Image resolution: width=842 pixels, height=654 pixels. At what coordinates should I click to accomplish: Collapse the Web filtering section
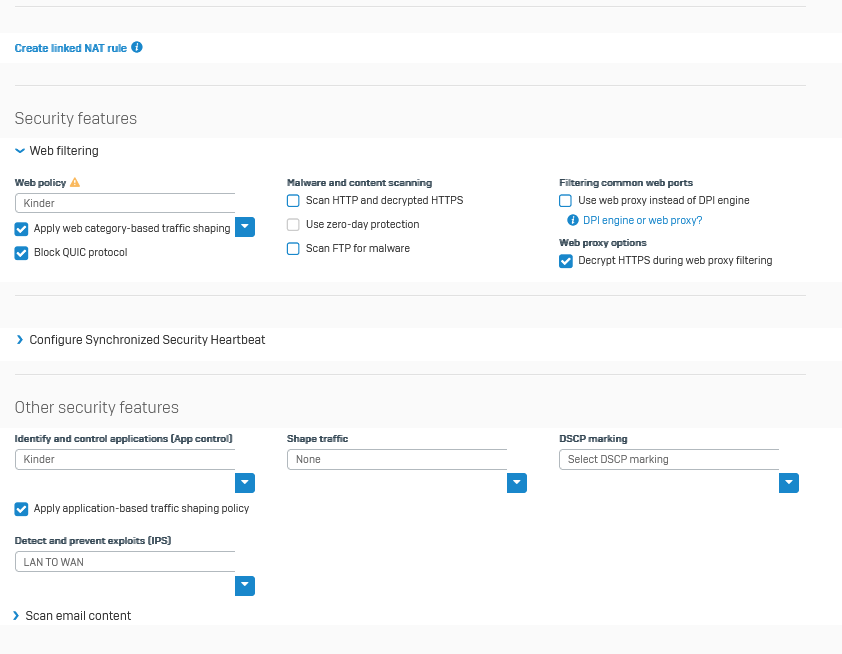(20, 151)
